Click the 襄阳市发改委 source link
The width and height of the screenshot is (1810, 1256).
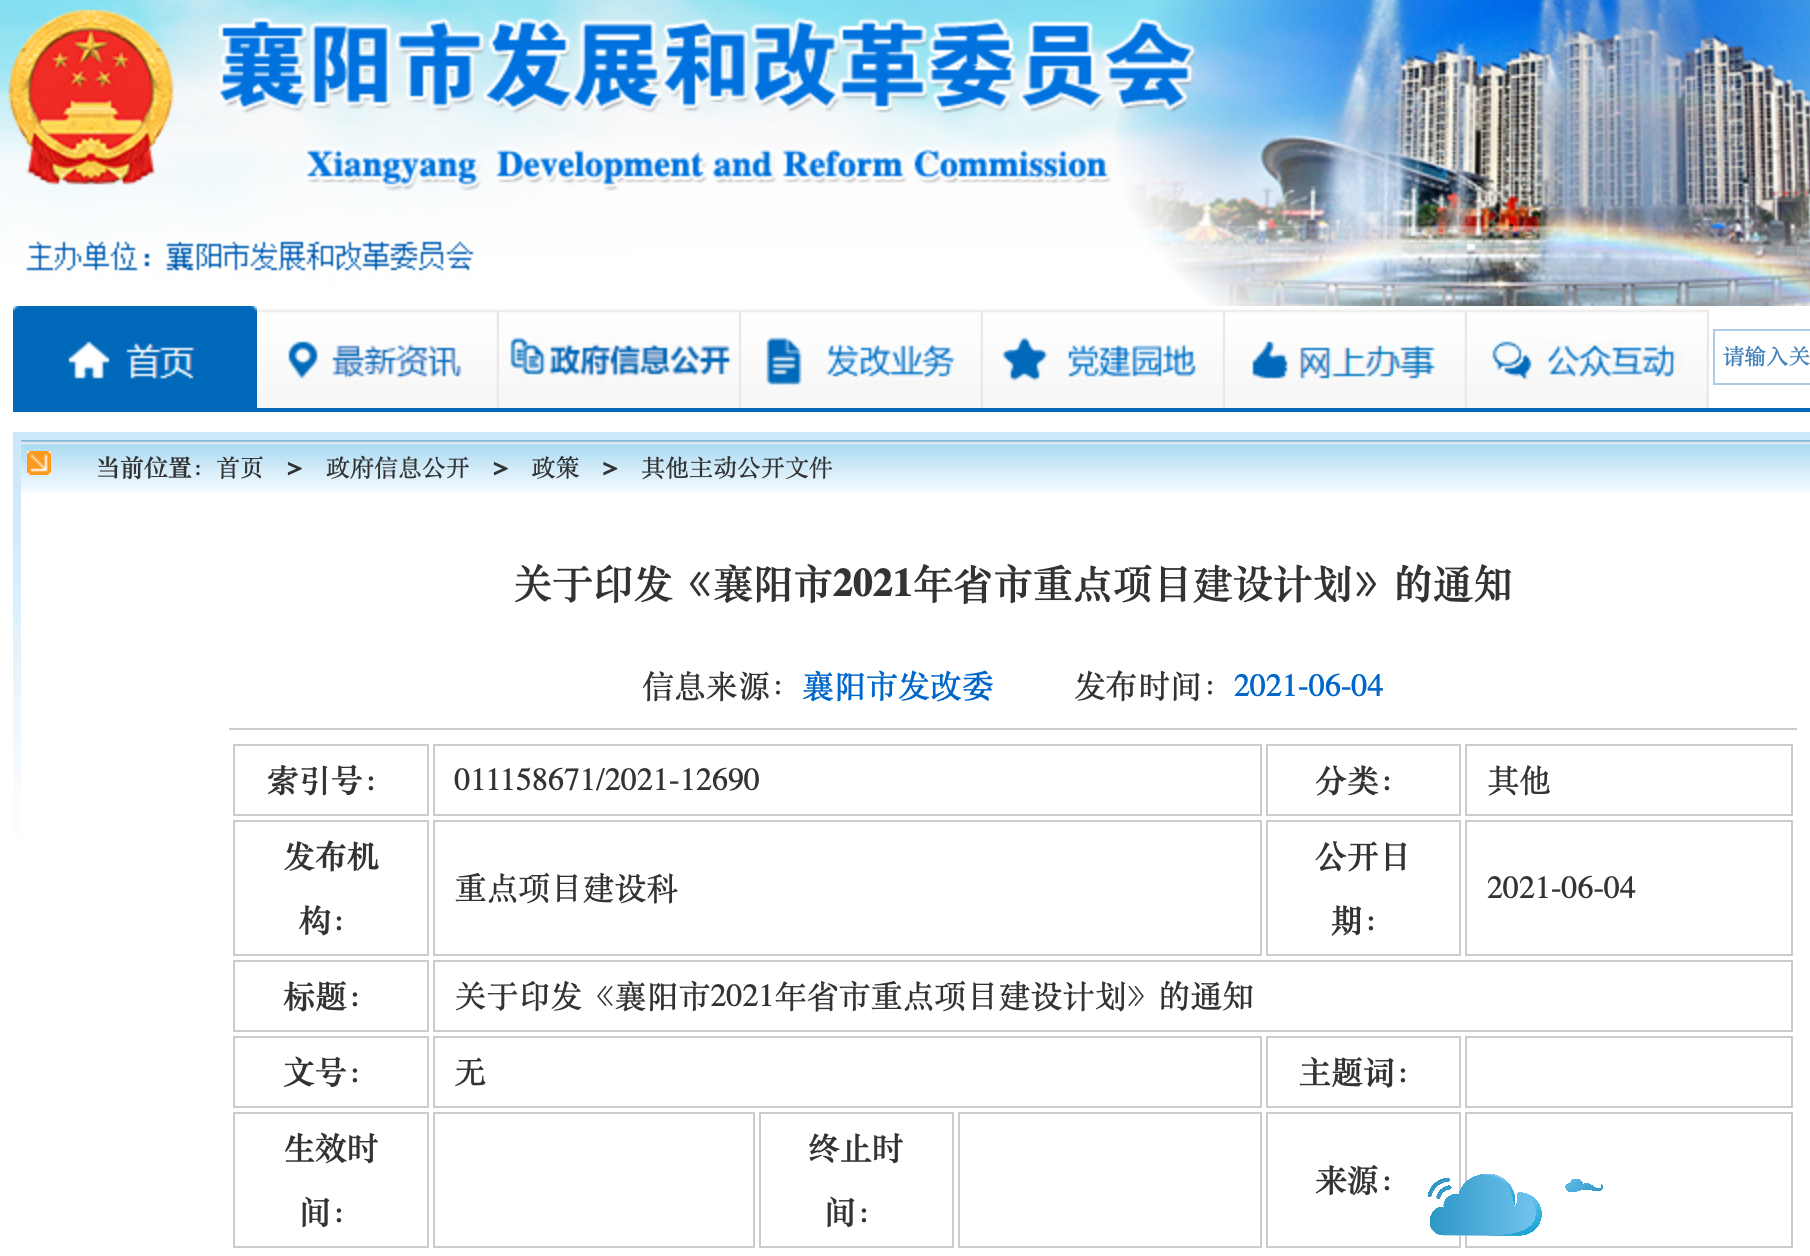[x=897, y=686]
